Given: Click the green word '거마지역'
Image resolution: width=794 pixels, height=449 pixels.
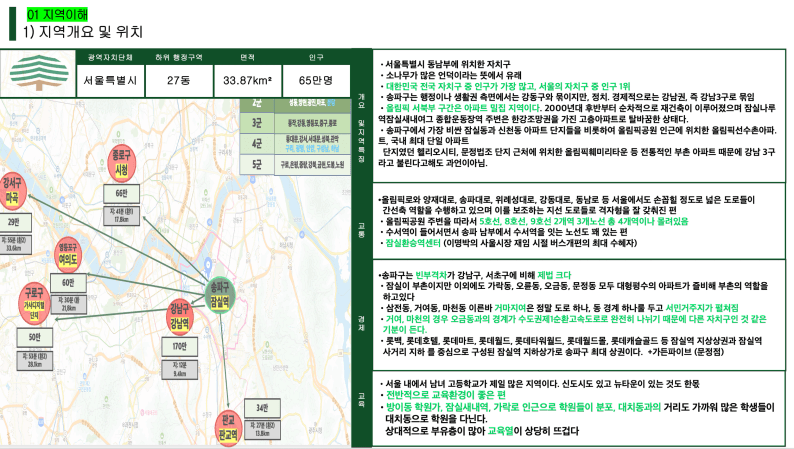Looking at the screenshot, I should pyautogui.click(x=510, y=308).
